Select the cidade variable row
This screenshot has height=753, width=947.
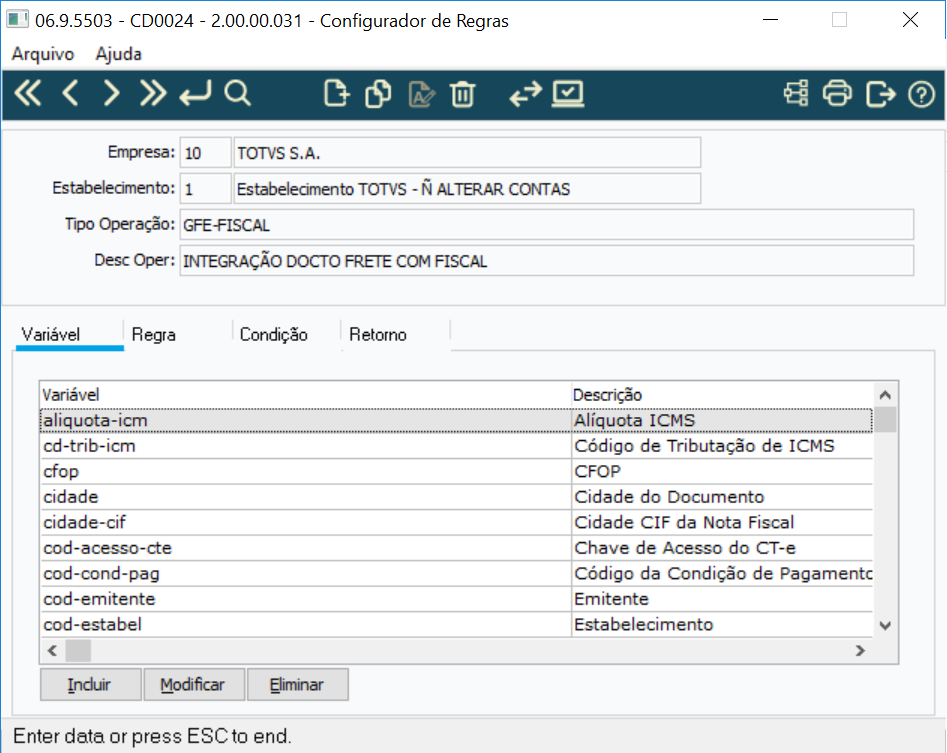(456, 497)
